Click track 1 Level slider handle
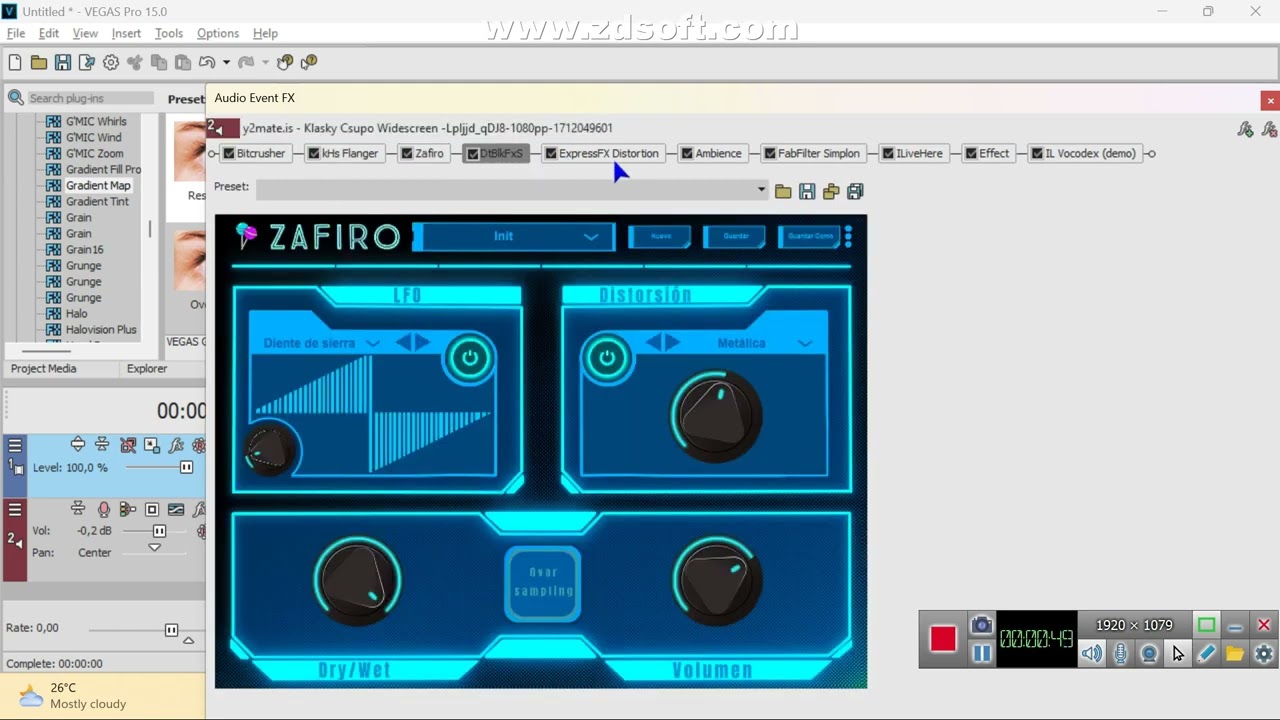This screenshot has width=1280, height=720. [x=186, y=468]
